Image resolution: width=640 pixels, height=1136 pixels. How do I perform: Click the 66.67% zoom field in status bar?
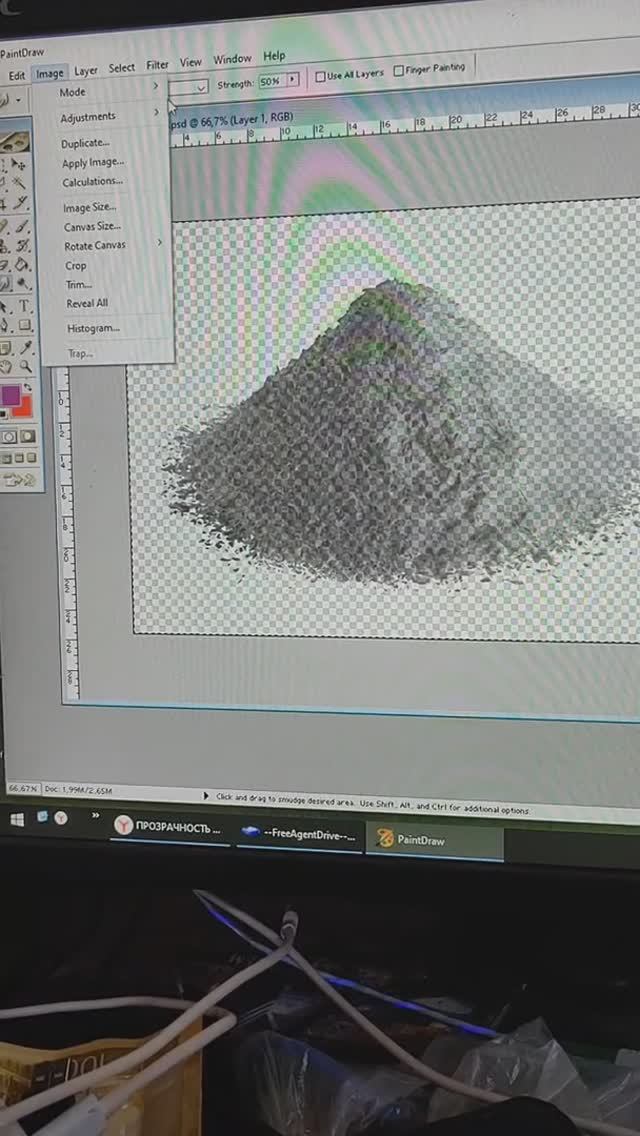(22, 788)
